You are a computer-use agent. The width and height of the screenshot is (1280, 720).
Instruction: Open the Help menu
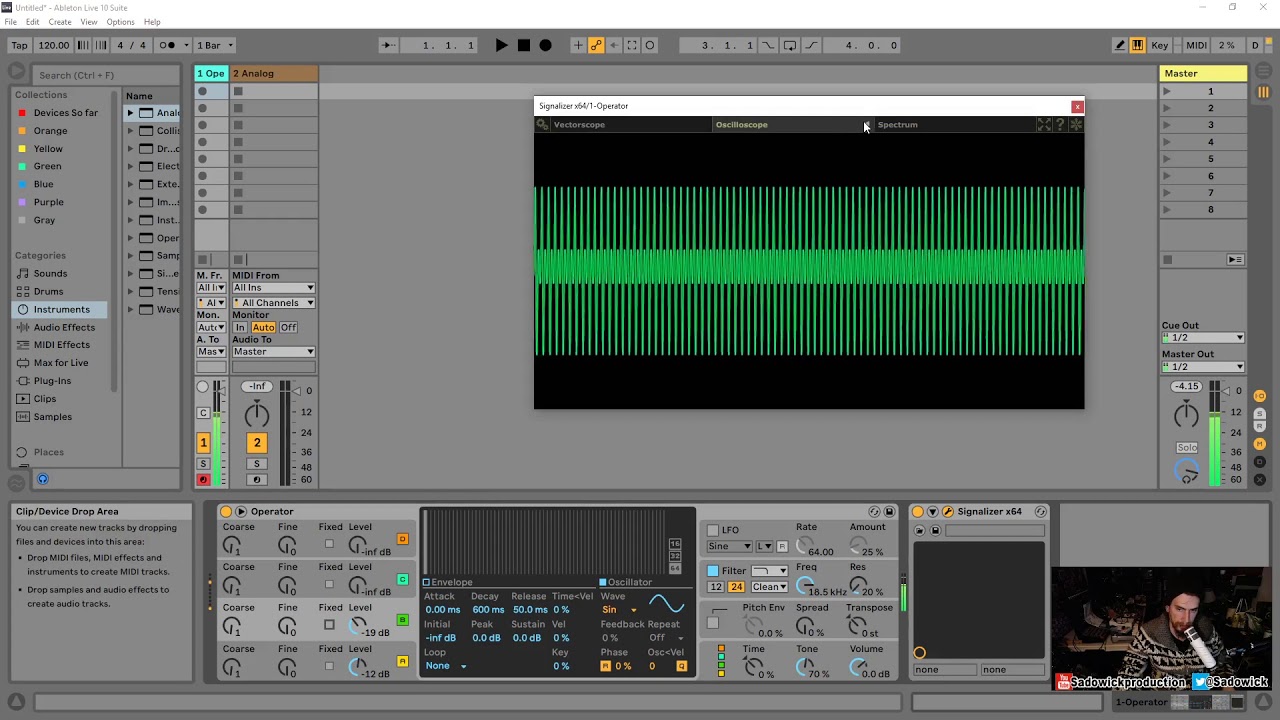[152, 22]
